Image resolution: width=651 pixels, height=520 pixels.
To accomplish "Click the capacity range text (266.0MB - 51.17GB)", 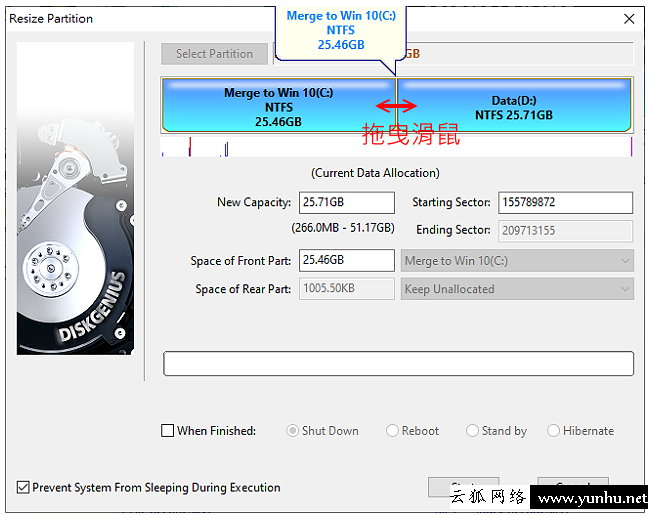I will point(343,228).
